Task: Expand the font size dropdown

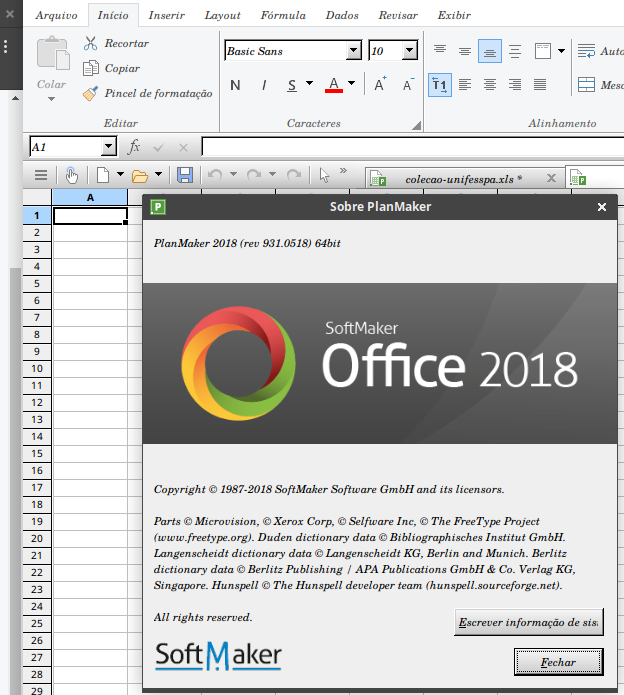Action: [409, 51]
